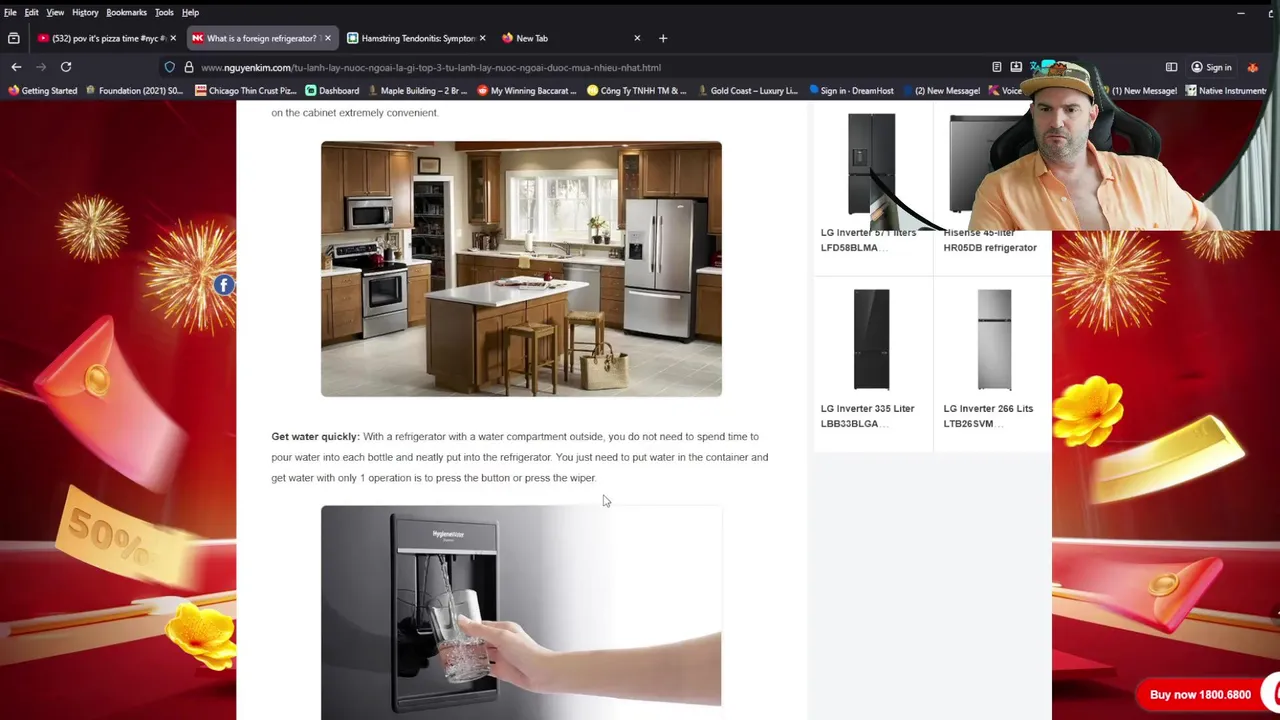
Task: Toggle reader view icon in address bar
Action: click(x=996, y=67)
